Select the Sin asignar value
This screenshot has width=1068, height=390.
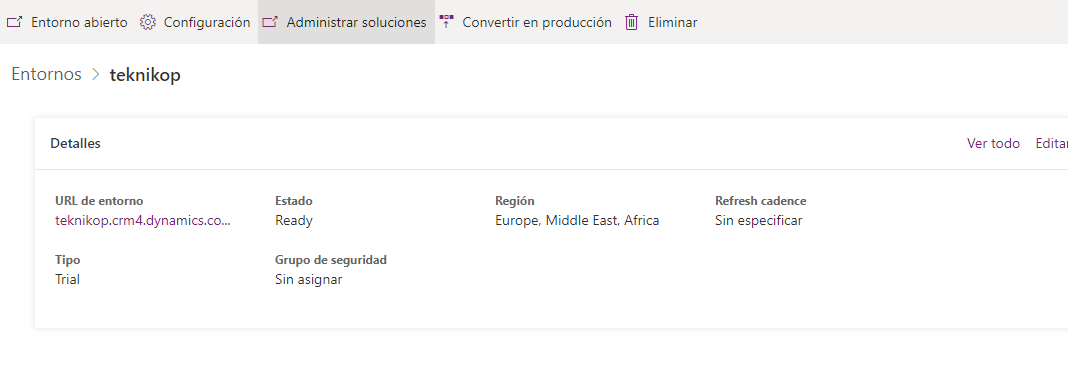coord(309,279)
